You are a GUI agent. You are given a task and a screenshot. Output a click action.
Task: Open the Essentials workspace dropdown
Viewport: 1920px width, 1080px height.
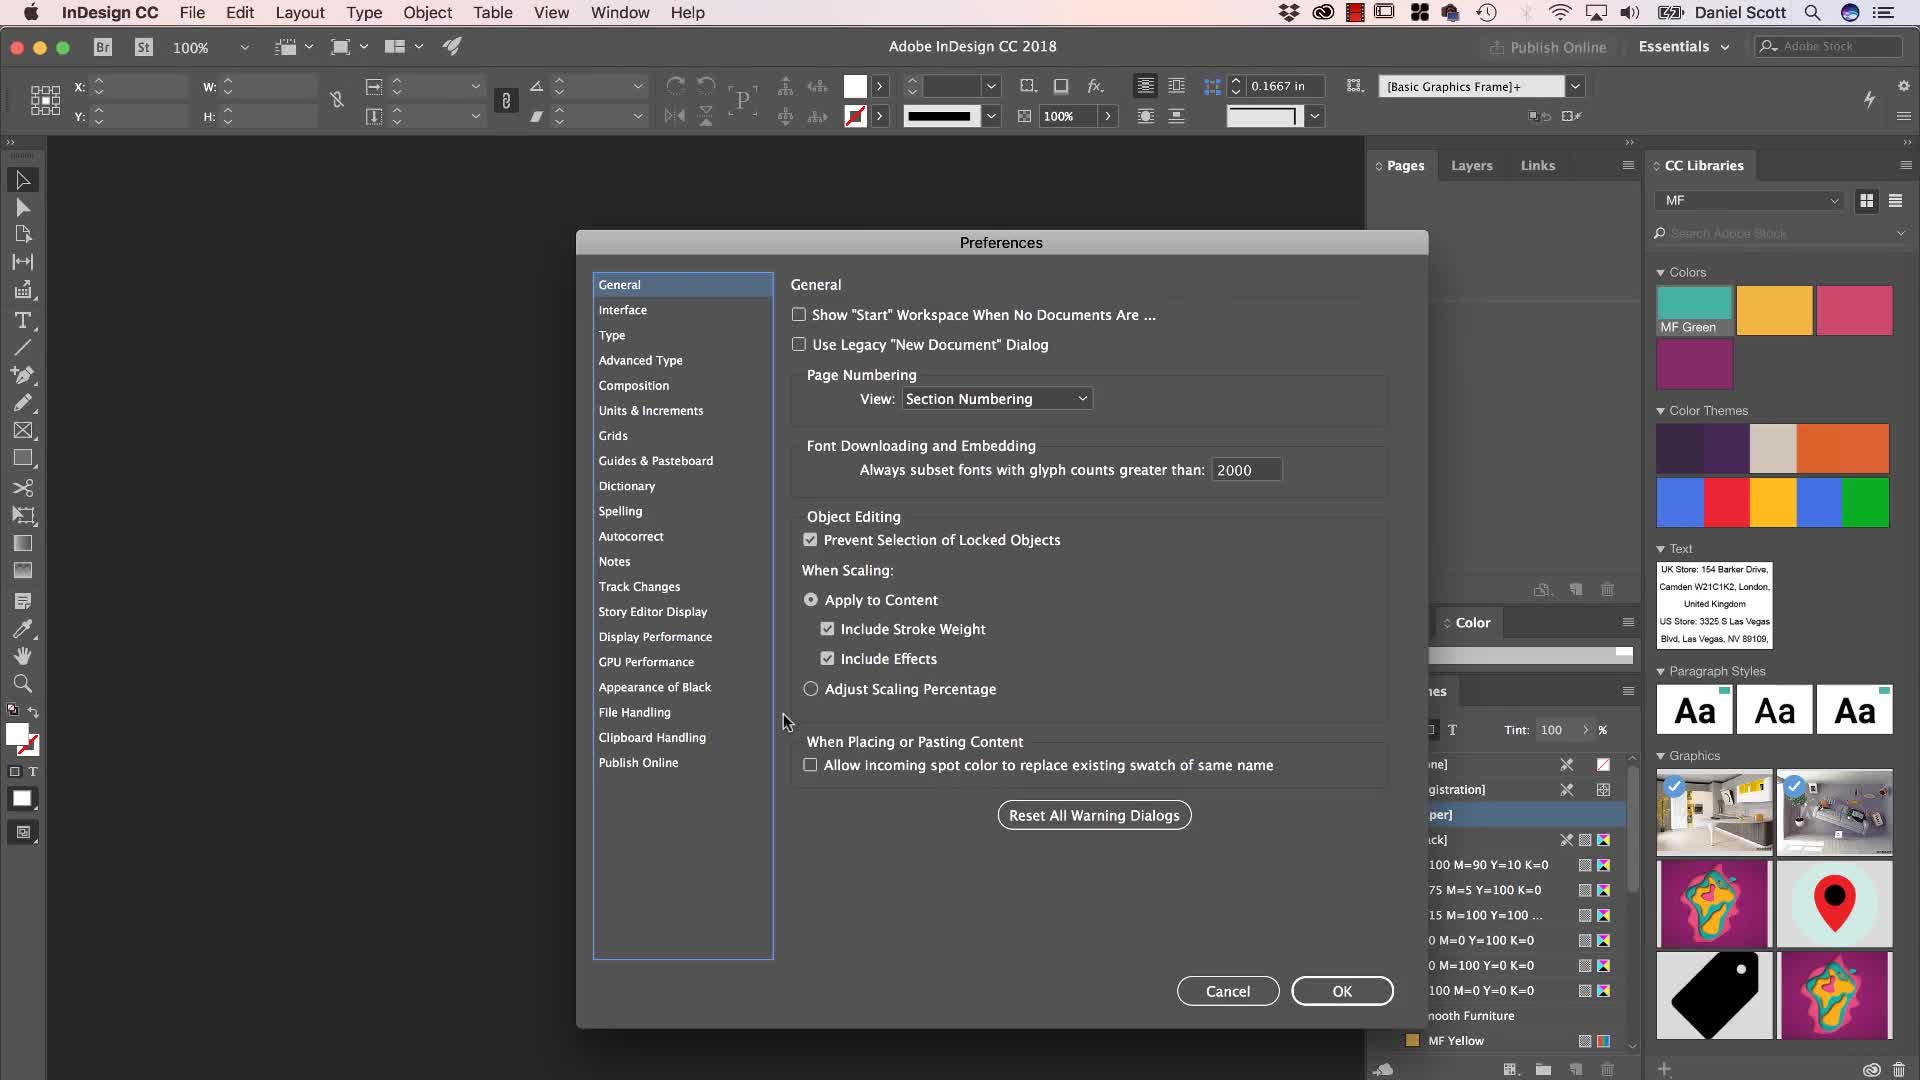[x=1683, y=47]
